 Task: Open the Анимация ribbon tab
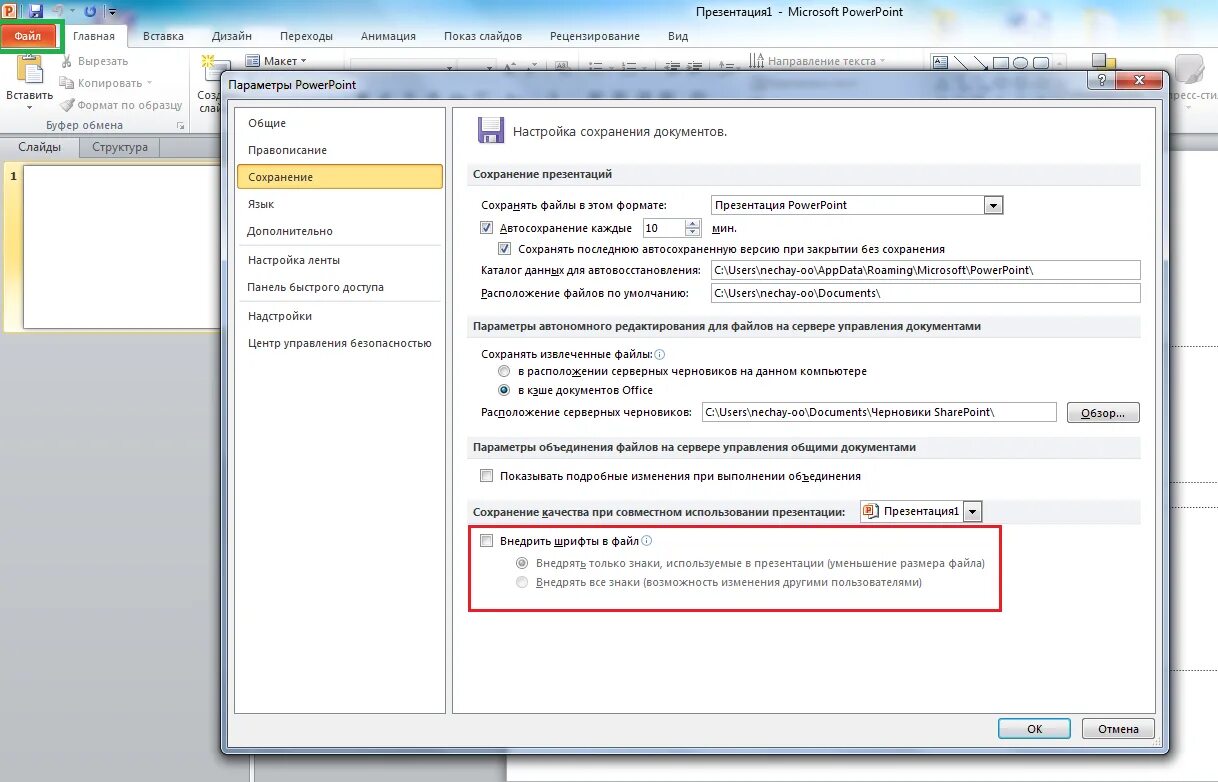click(389, 36)
